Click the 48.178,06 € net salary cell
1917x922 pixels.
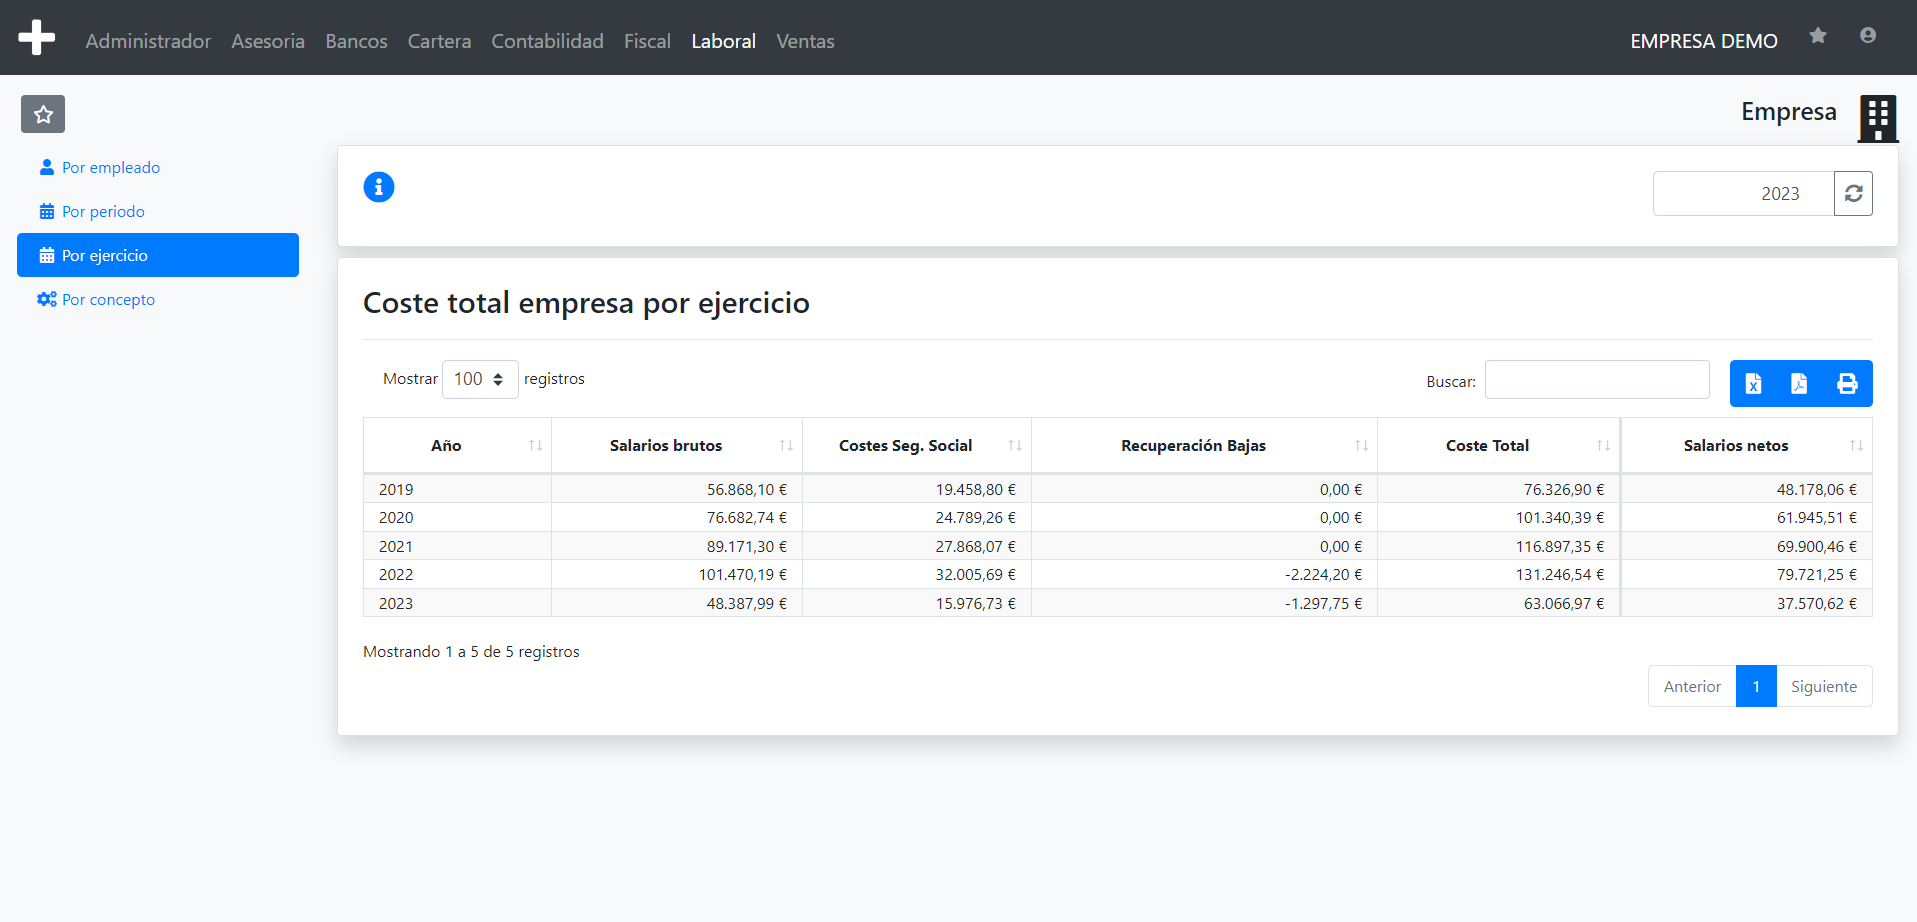1747,489
